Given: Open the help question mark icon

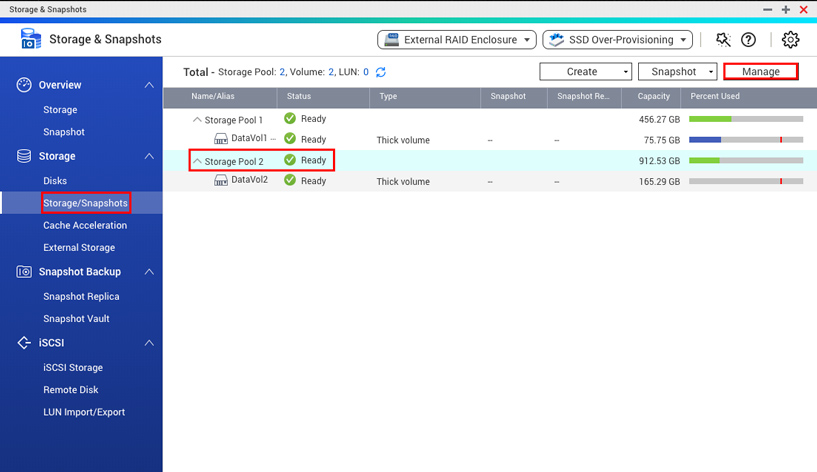Looking at the screenshot, I should [x=748, y=40].
